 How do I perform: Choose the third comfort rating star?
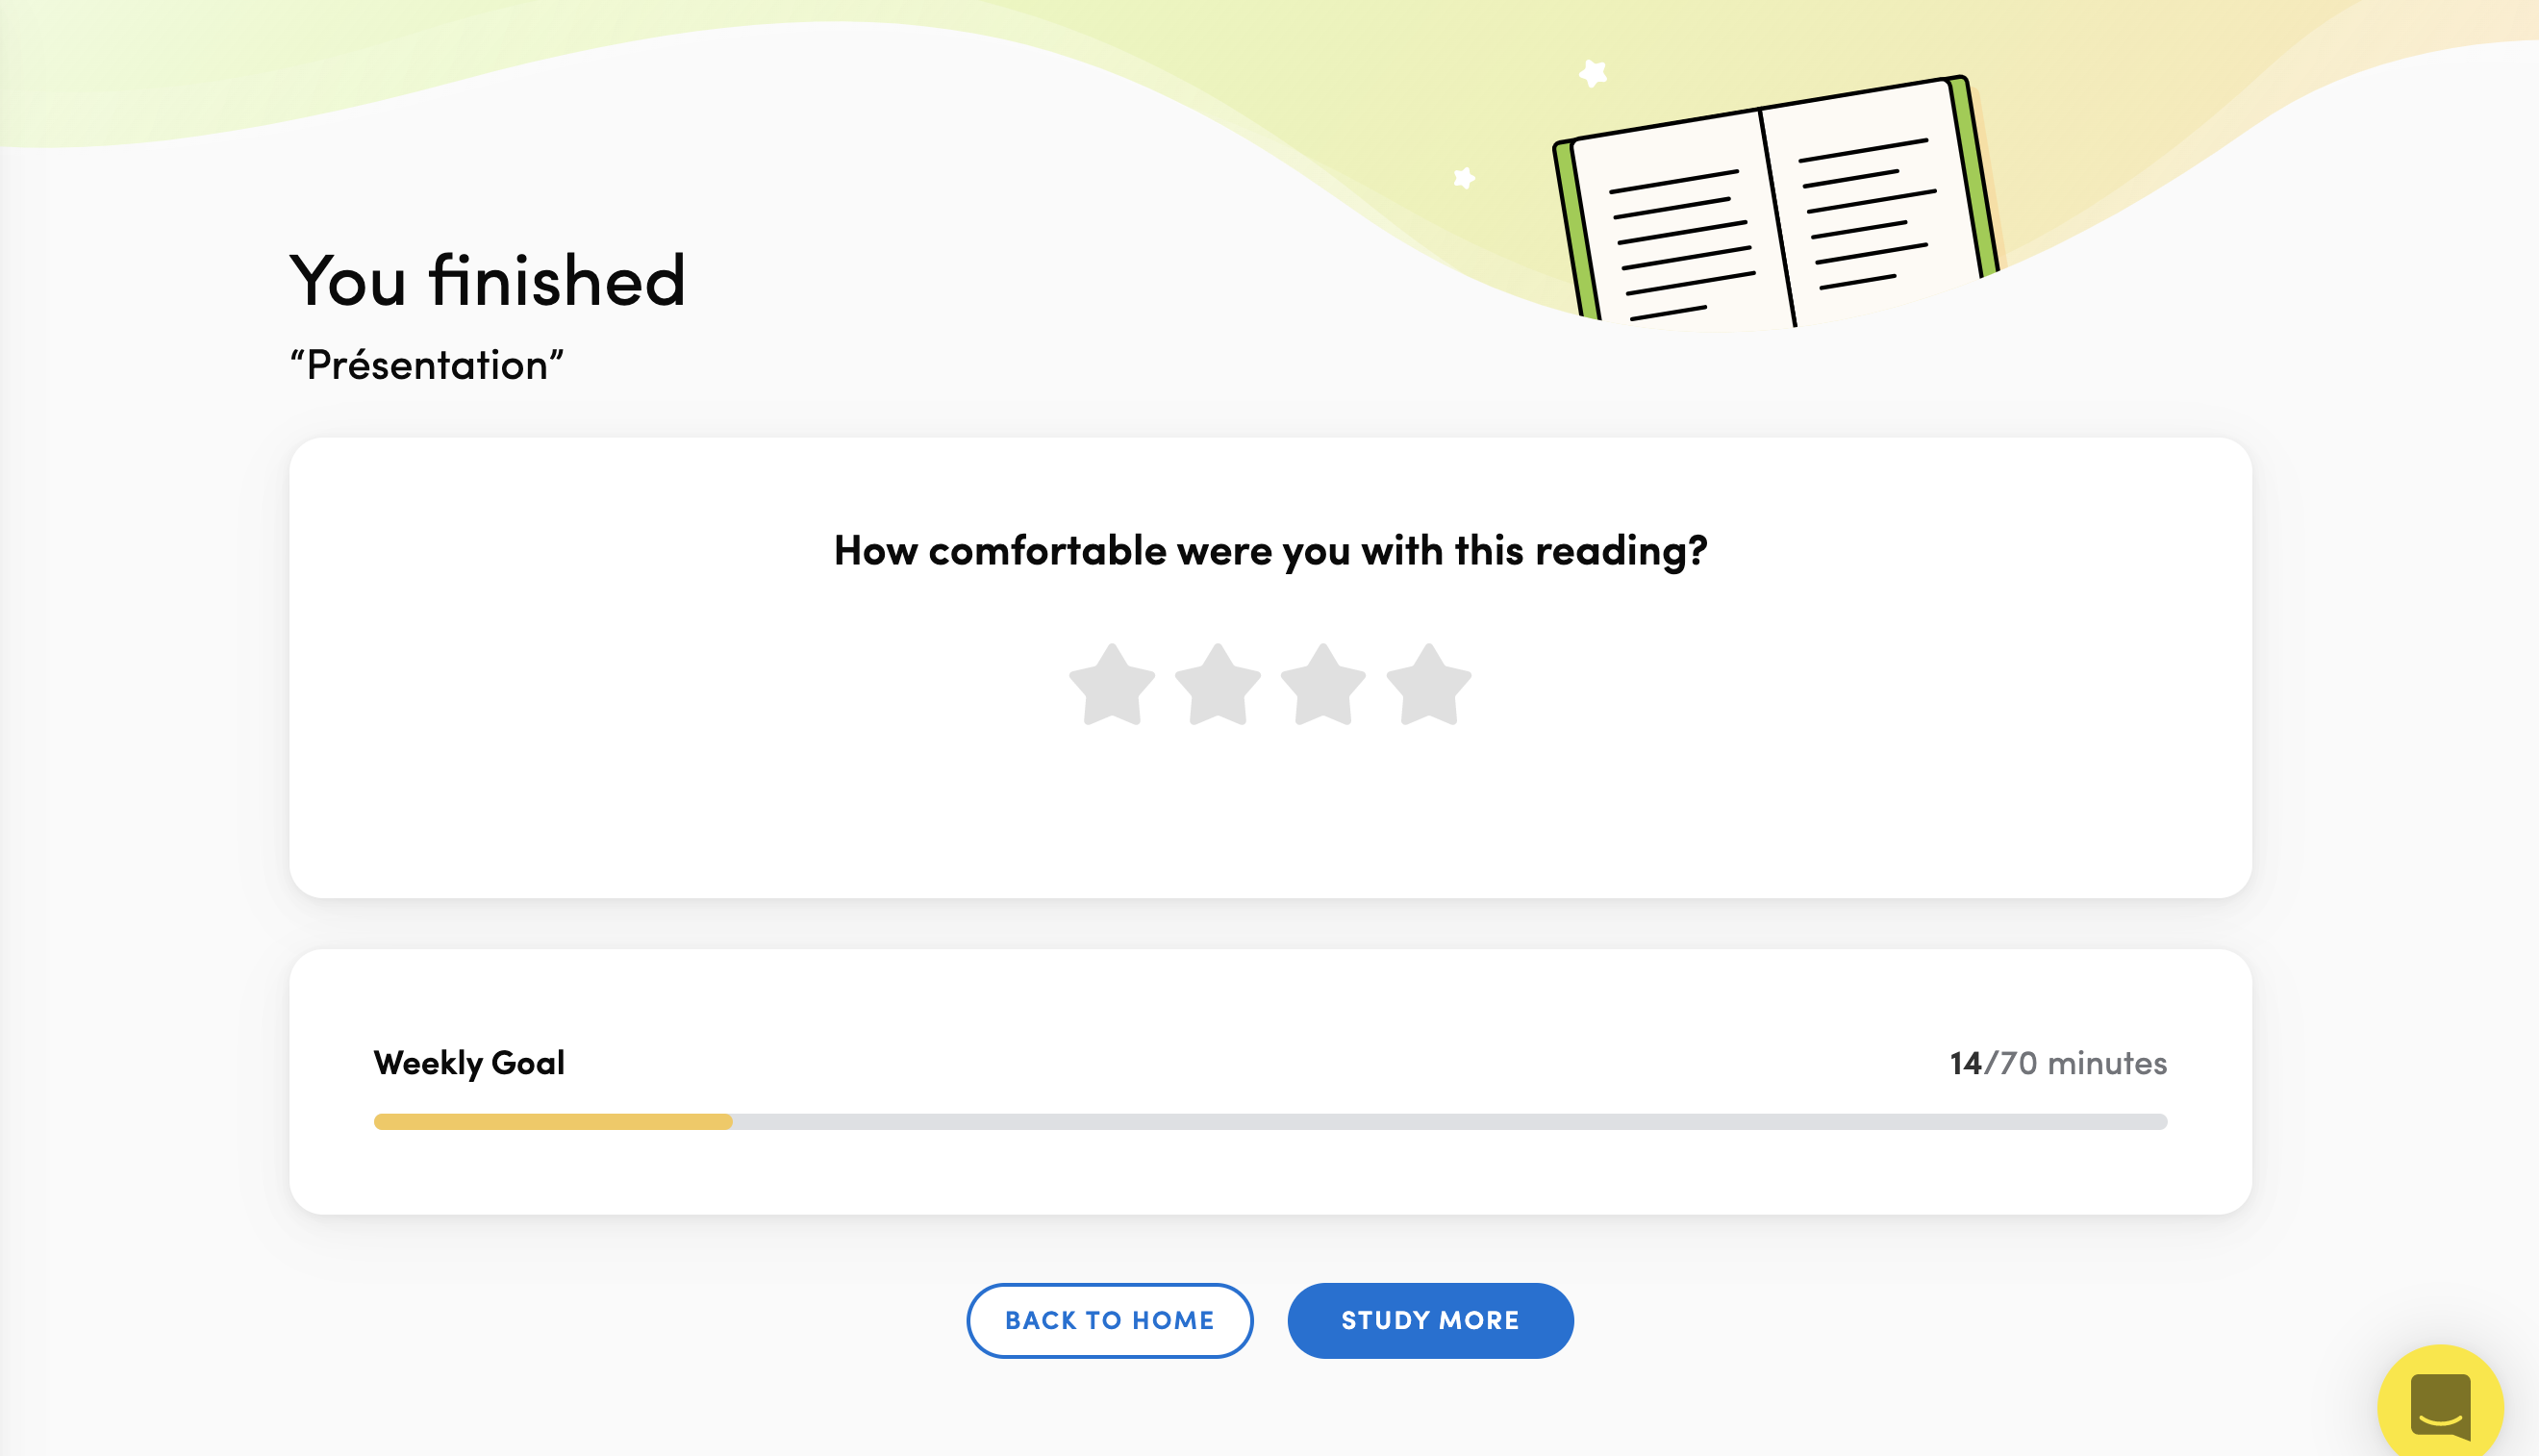tap(1323, 686)
